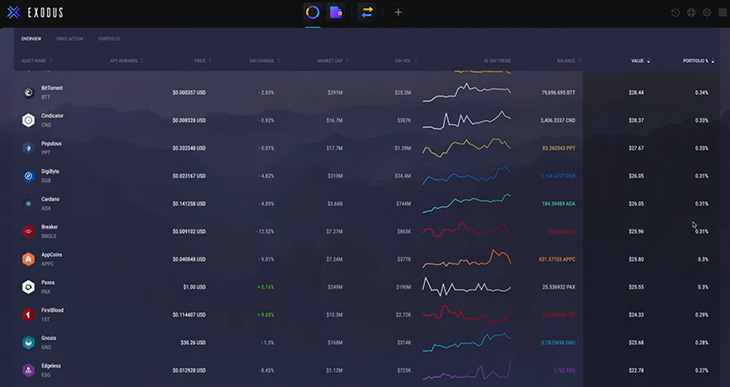Sort by Portfolio % column
The height and width of the screenshot is (387, 730).
coord(698,61)
